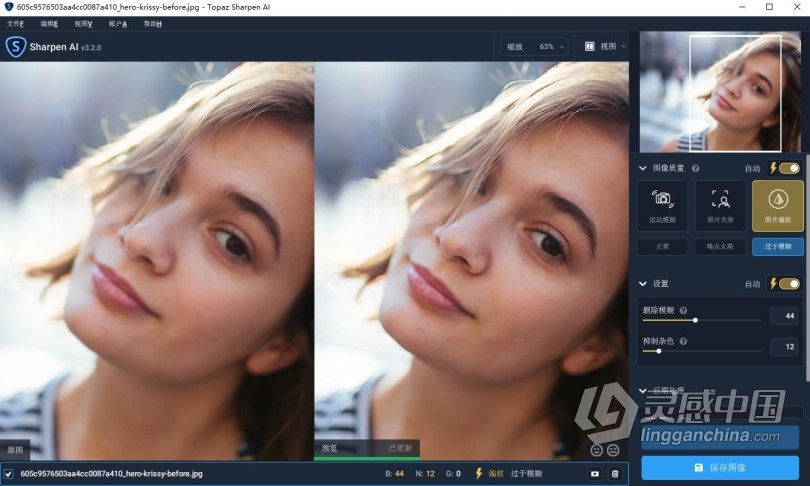This screenshot has width=810, height=486.
Task: Click the 过于模糊 label in file row
Action: pos(526,474)
